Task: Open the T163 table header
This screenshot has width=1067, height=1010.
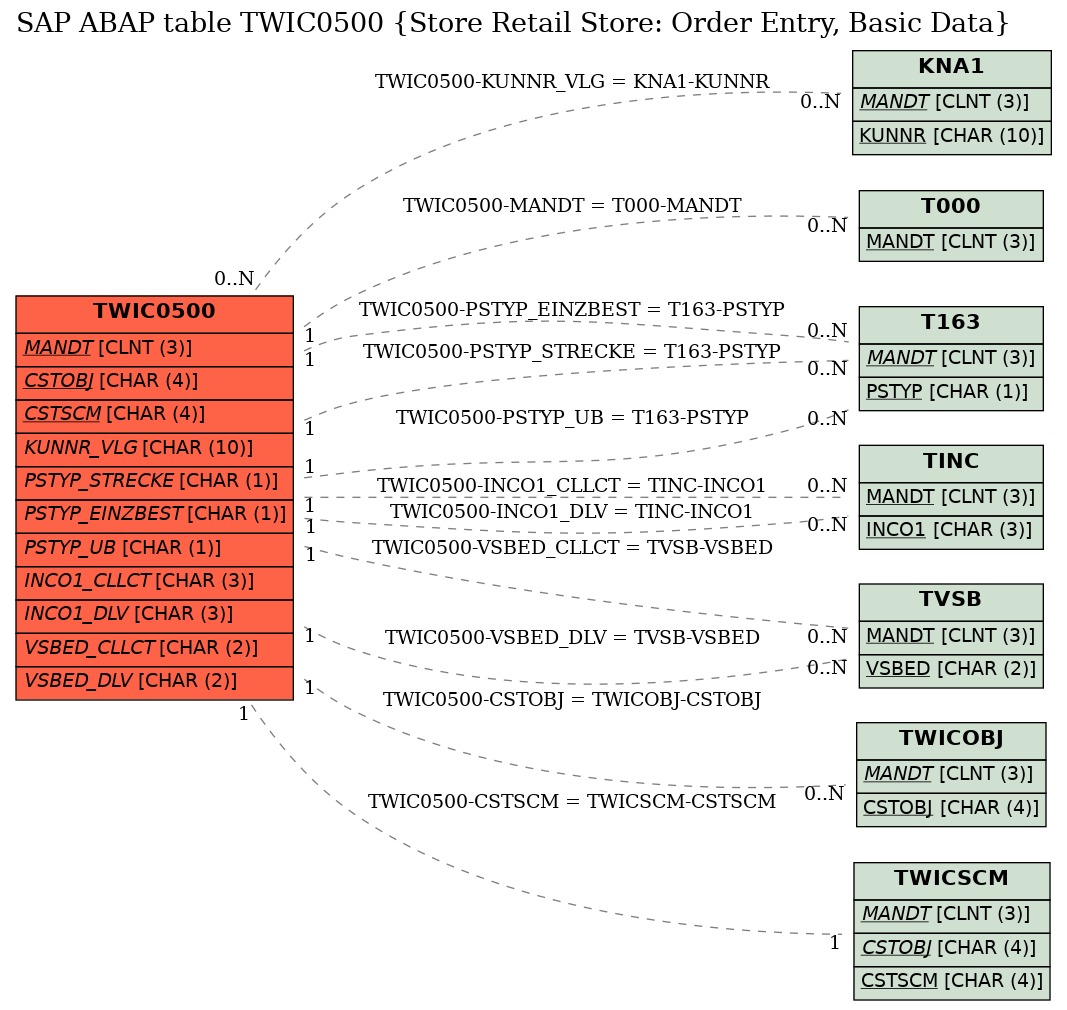Action: coord(951,323)
